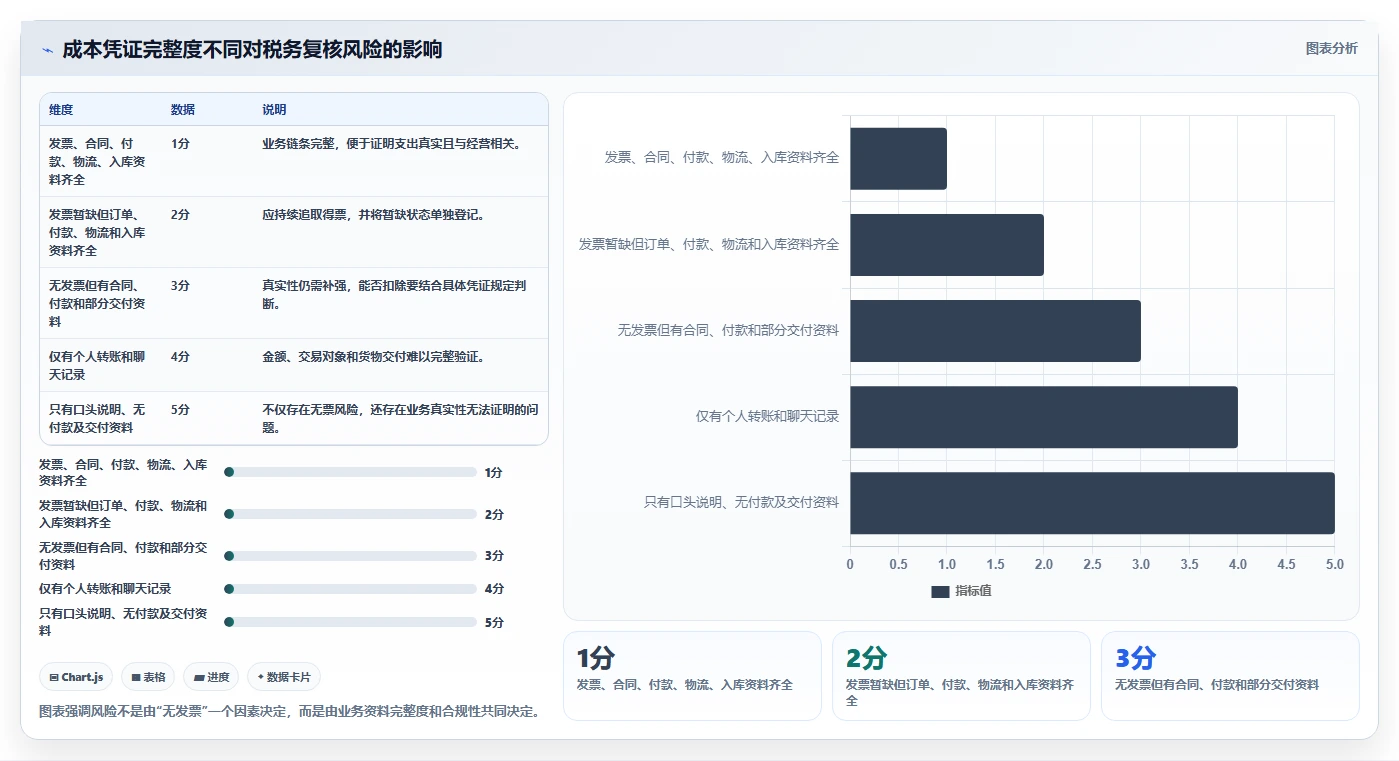Click table cell 不仅存在无票风险，还存在业务真实性无法证明的问题。
The height and width of the screenshot is (761, 1399).
coord(400,419)
